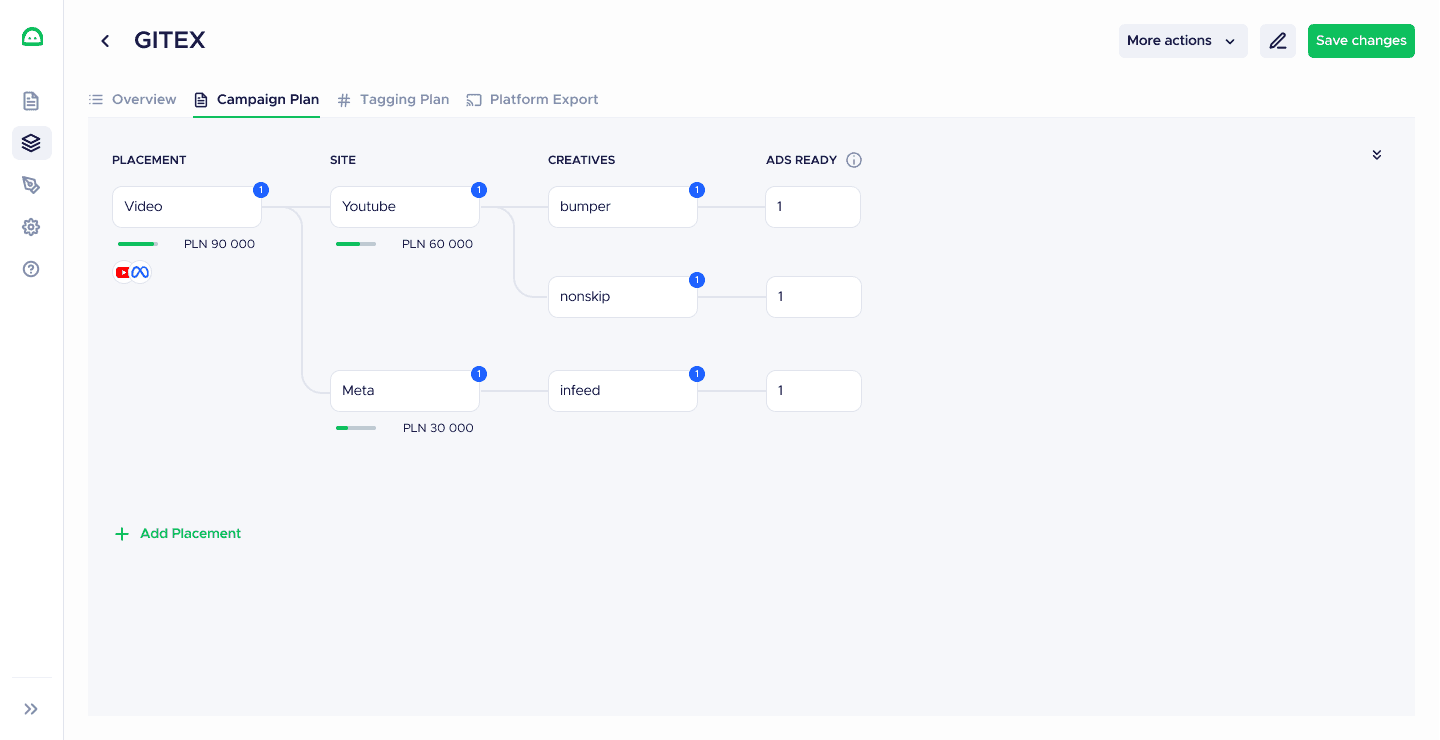The height and width of the screenshot is (740, 1440).
Task: Click the infeed creative blue badge
Action: [697, 374]
